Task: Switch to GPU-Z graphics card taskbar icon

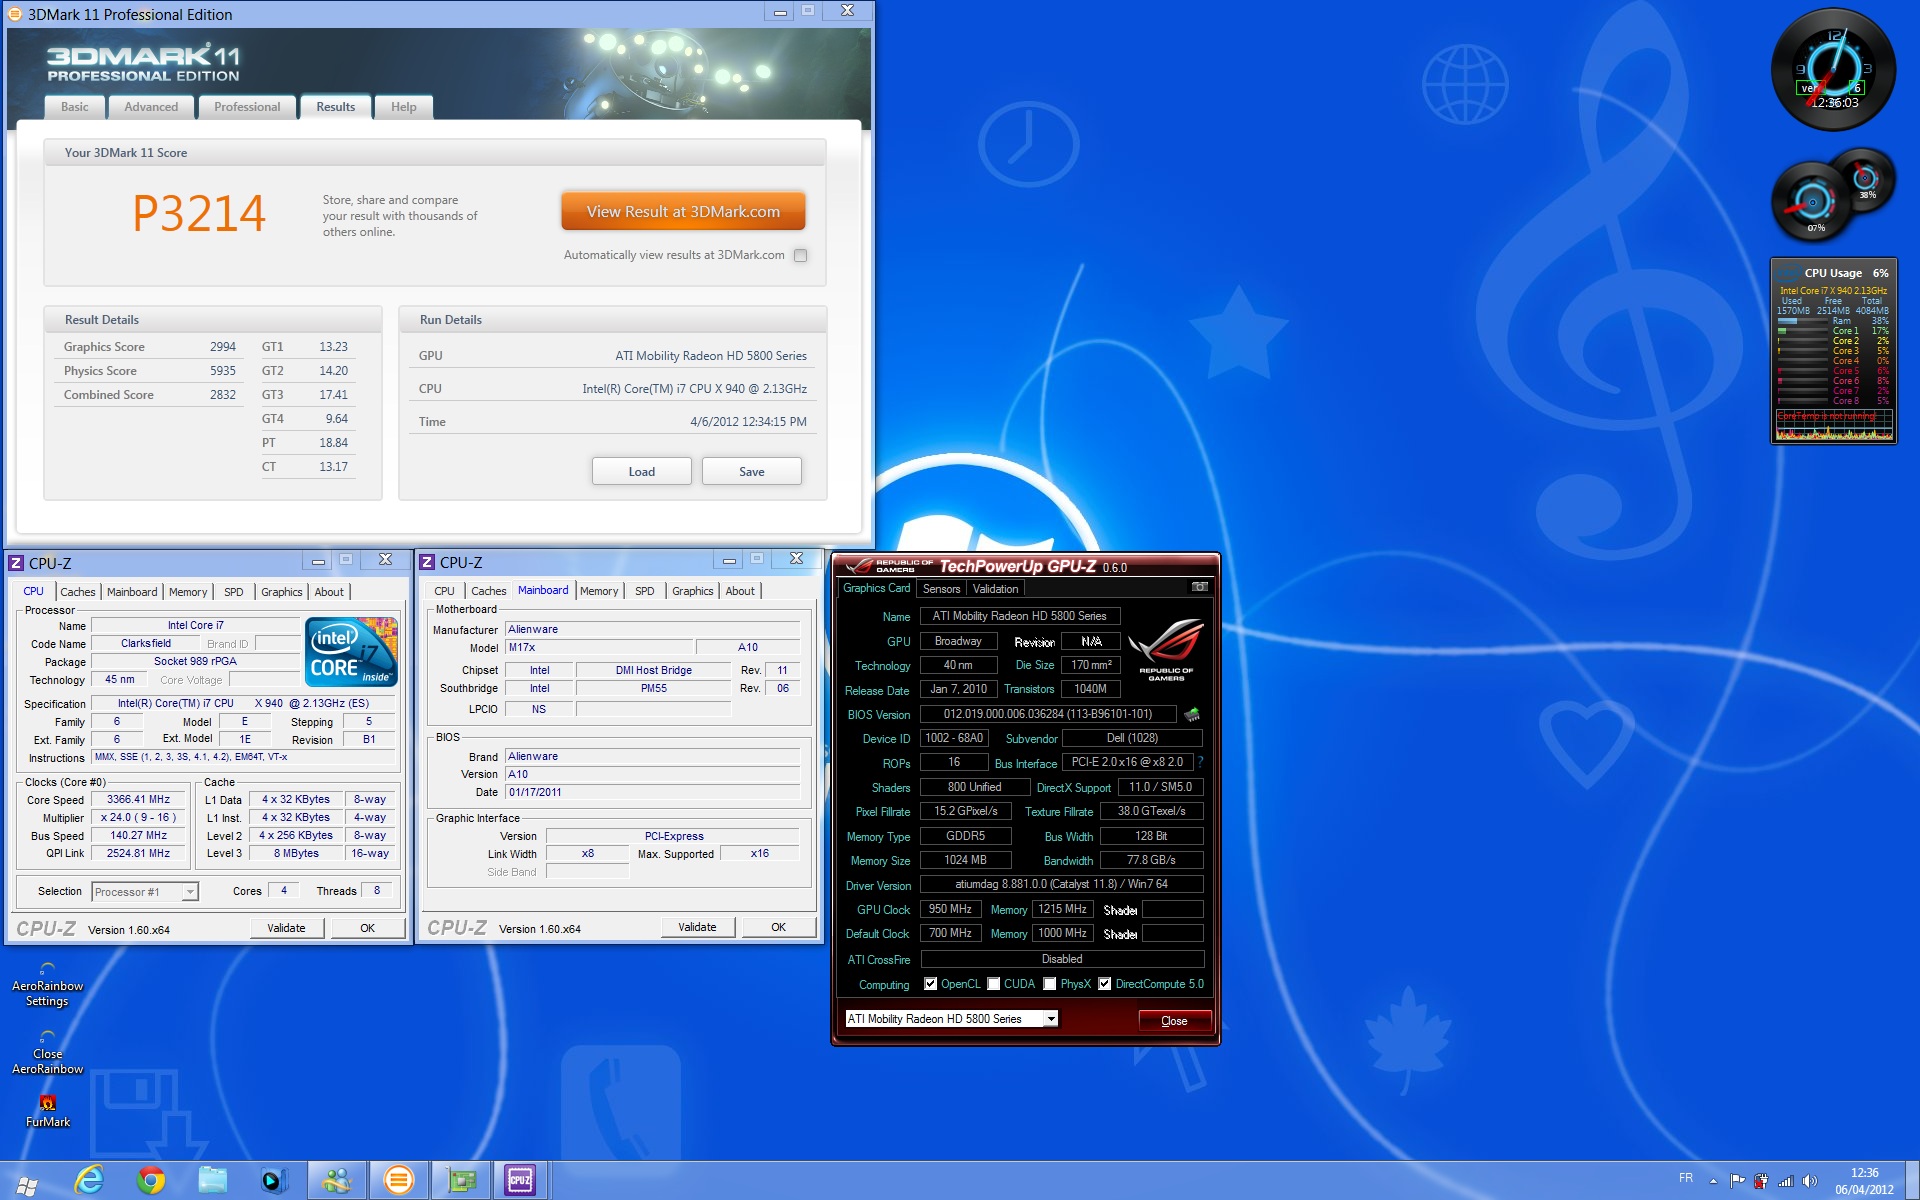Action: click(x=461, y=1181)
